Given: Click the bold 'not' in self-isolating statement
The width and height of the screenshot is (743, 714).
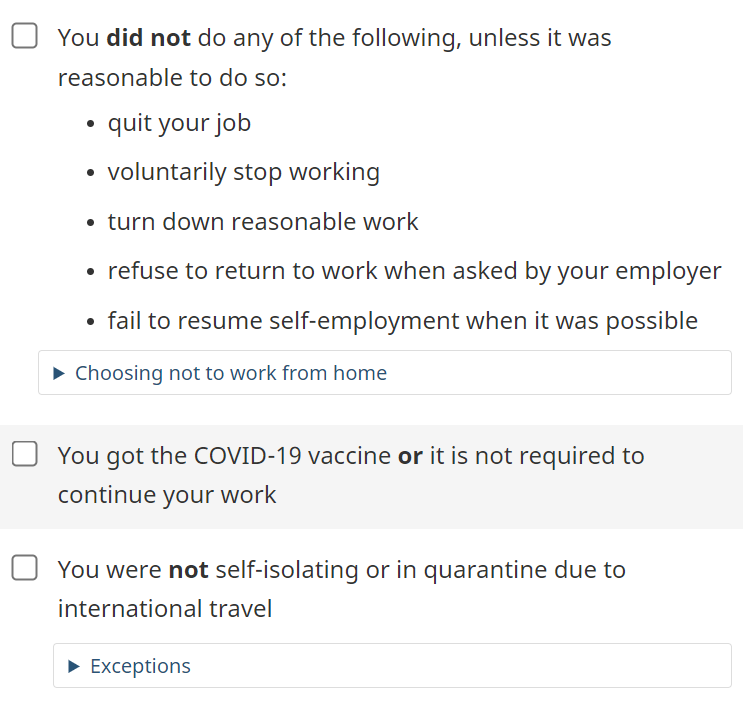Looking at the screenshot, I should click(x=188, y=570).
